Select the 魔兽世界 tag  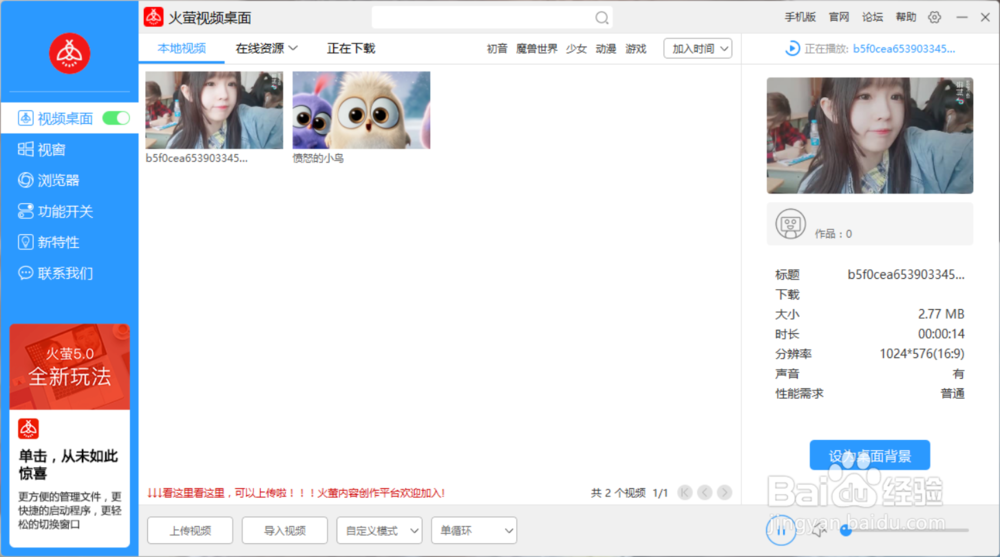[536, 49]
